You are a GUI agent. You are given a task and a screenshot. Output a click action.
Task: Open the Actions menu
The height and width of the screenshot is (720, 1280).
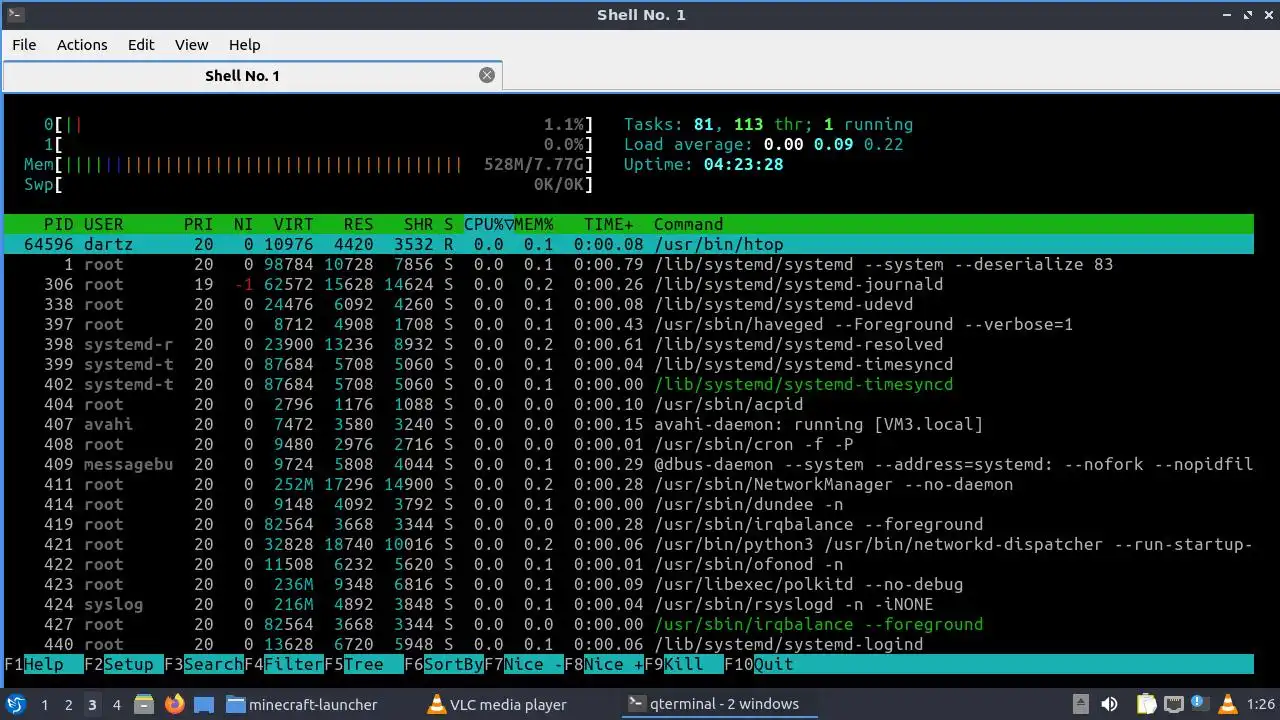click(x=82, y=44)
